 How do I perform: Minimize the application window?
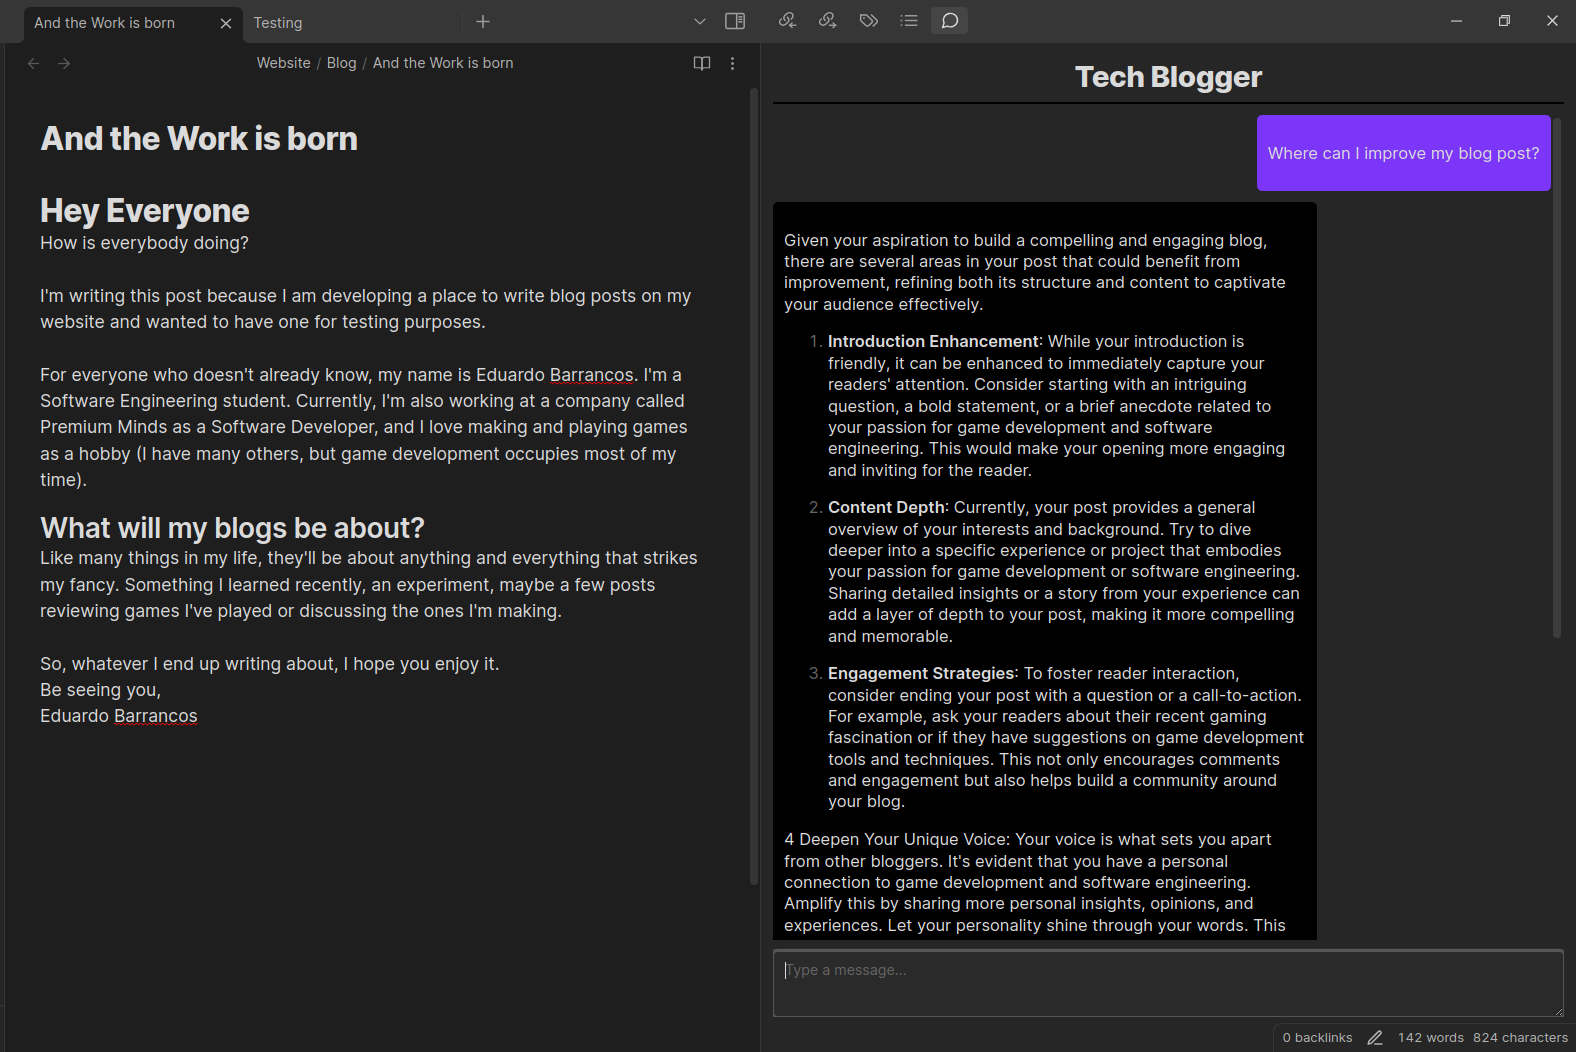tap(1456, 21)
